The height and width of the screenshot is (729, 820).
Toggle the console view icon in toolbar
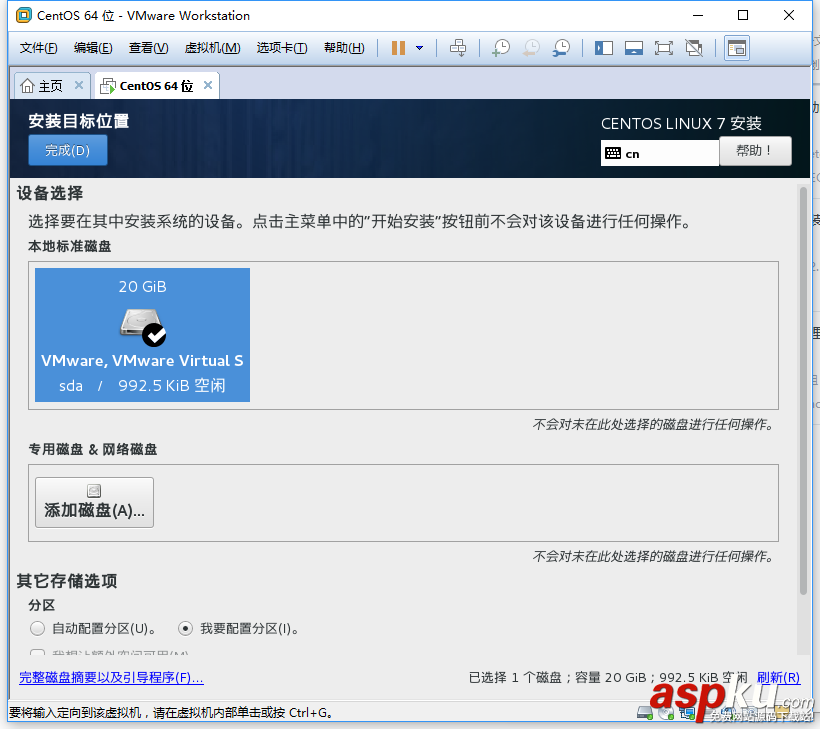point(737,48)
